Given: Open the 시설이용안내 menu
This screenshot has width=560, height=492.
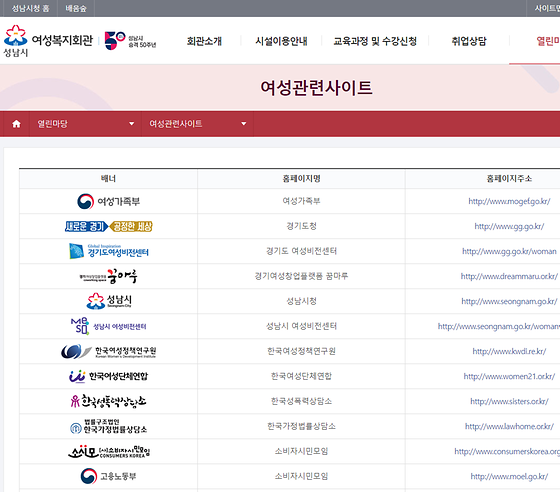Looking at the screenshot, I should click(x=281, y=41).
